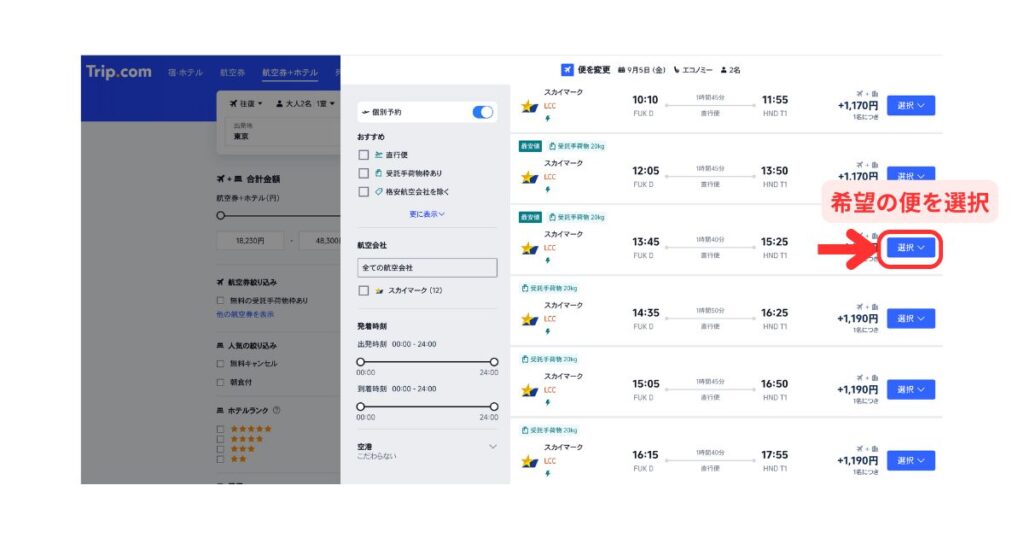Check the 直行便 checkbox

(x=364, y=155)
